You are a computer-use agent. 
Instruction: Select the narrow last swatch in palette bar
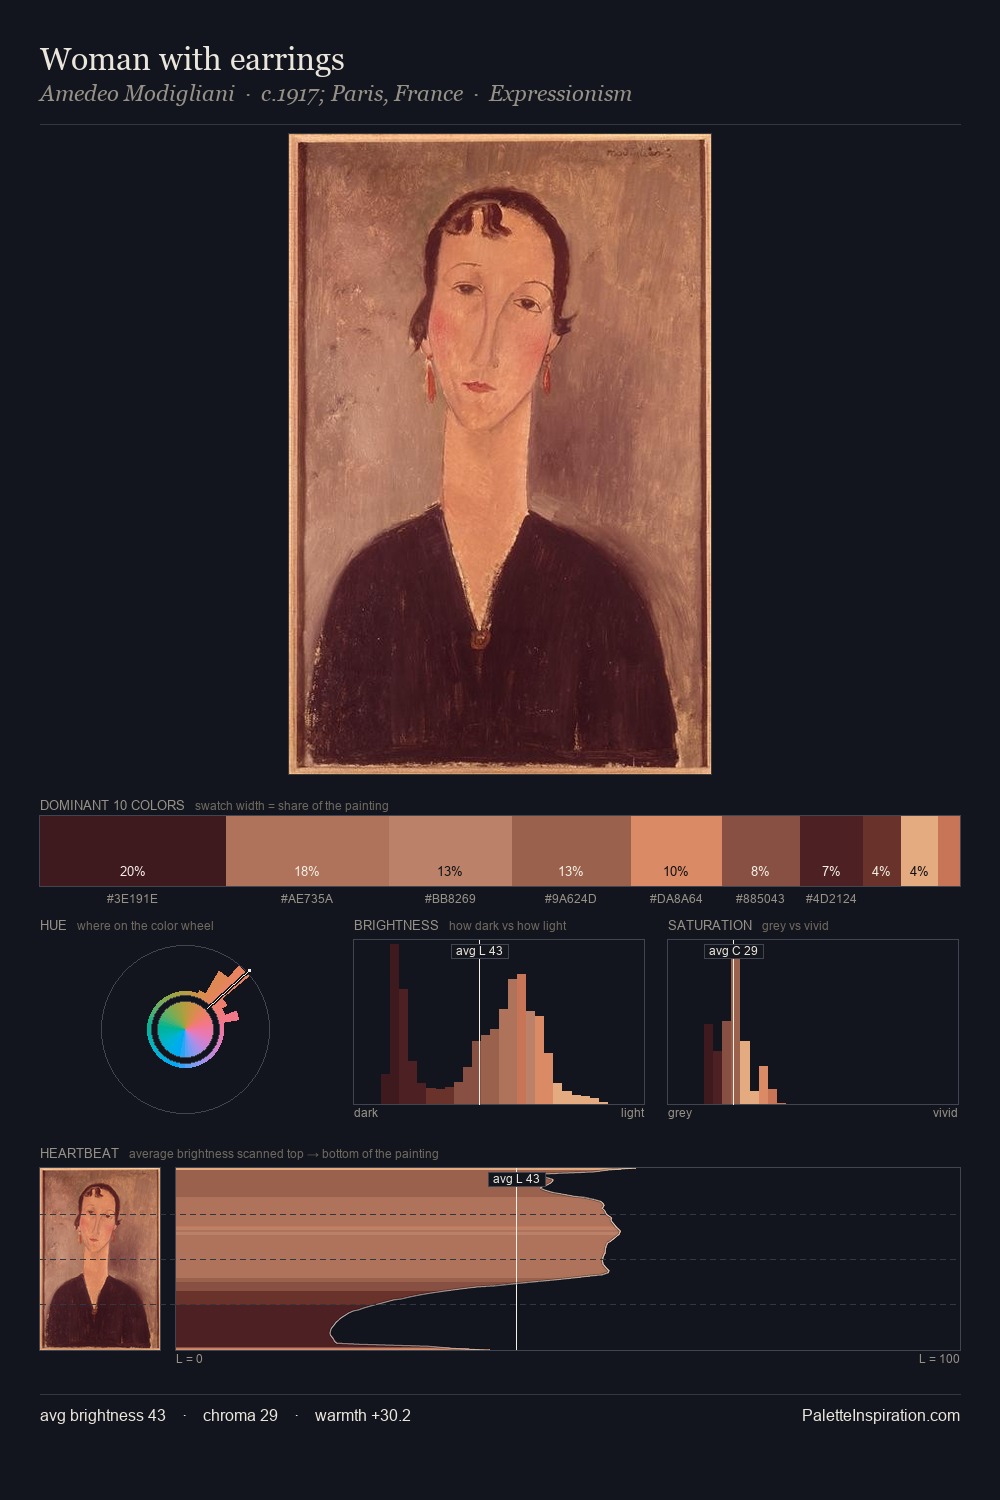coord(949,851)
